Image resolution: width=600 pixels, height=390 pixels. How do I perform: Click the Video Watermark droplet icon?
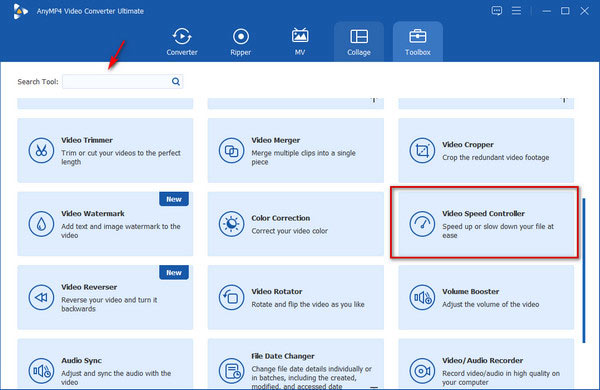[41, 224]
